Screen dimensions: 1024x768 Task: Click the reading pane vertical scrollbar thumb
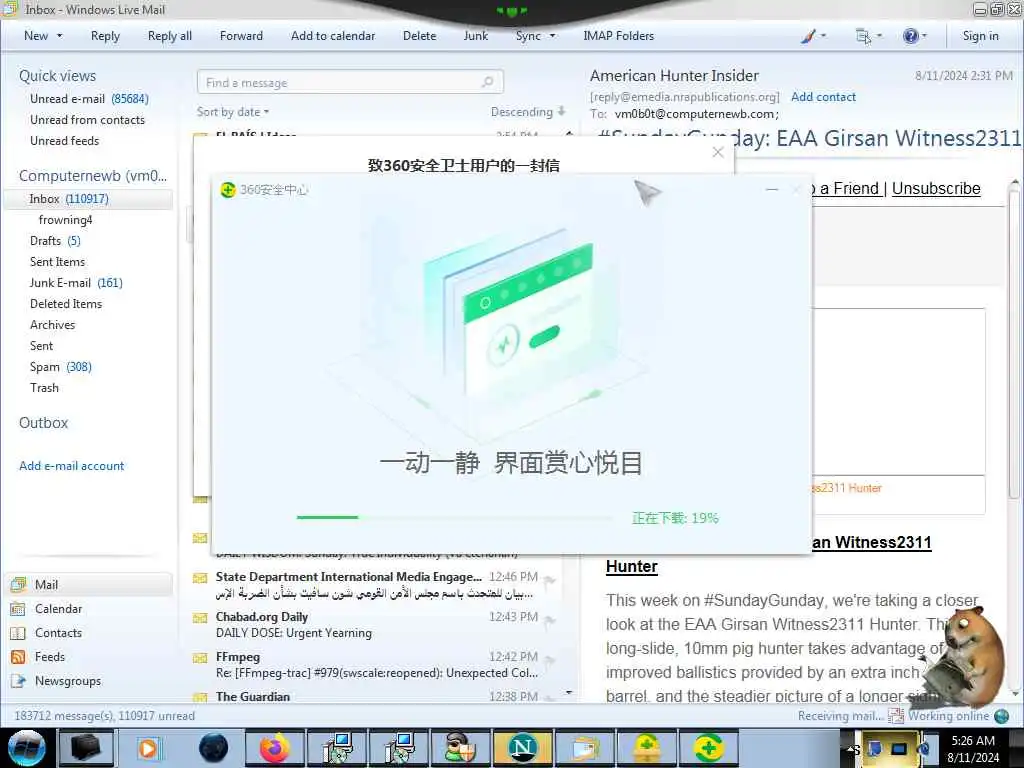(1014, 343)
